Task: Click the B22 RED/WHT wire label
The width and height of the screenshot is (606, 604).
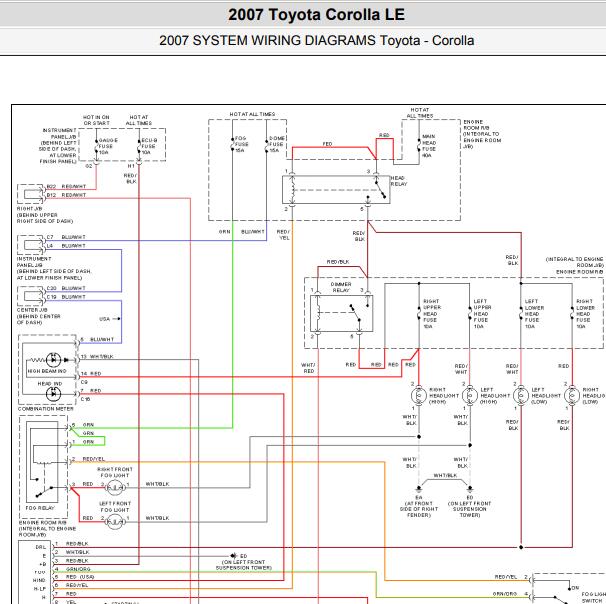Action: (66, 186)
